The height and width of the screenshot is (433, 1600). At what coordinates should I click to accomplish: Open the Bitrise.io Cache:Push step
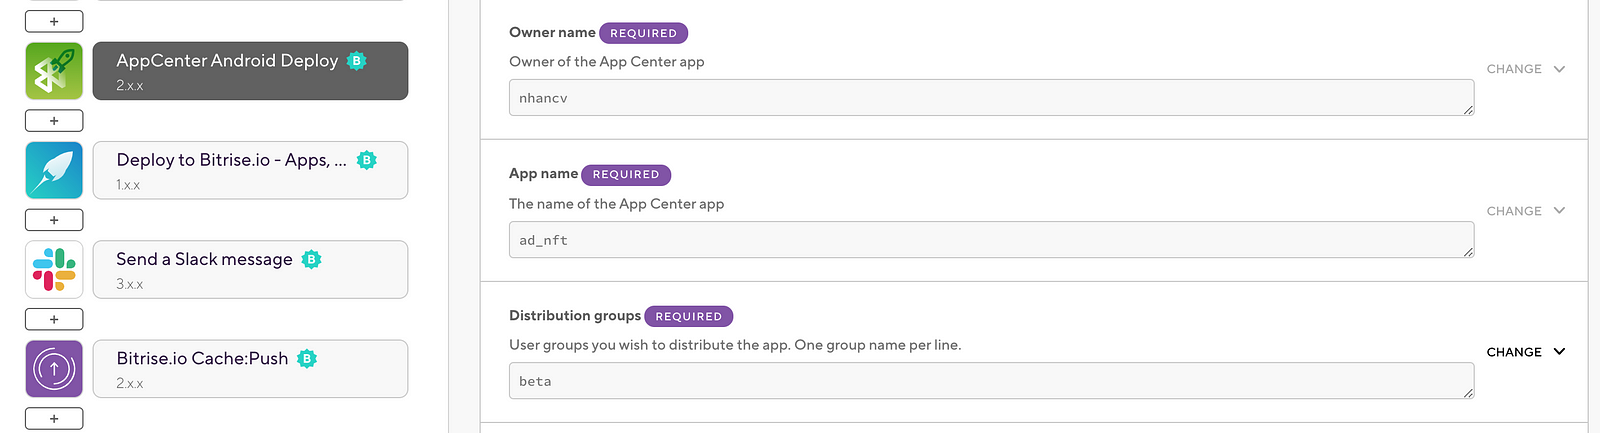coord(250,369)
